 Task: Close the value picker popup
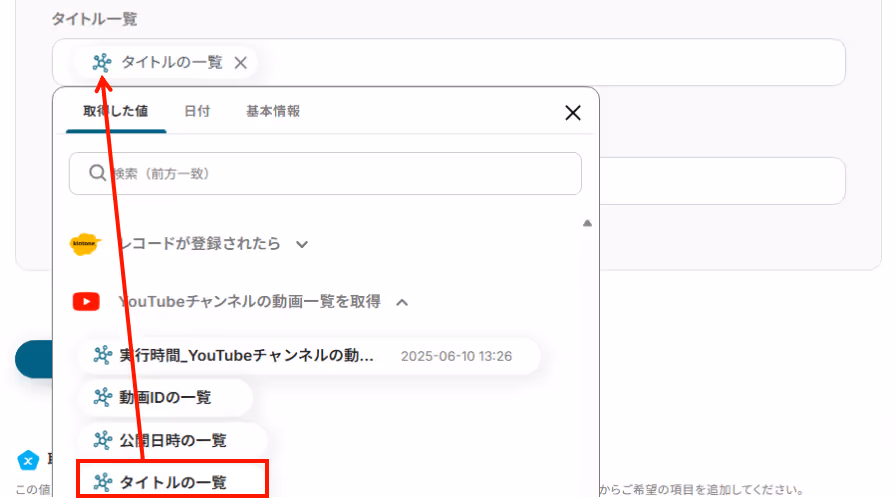[573, 113]
